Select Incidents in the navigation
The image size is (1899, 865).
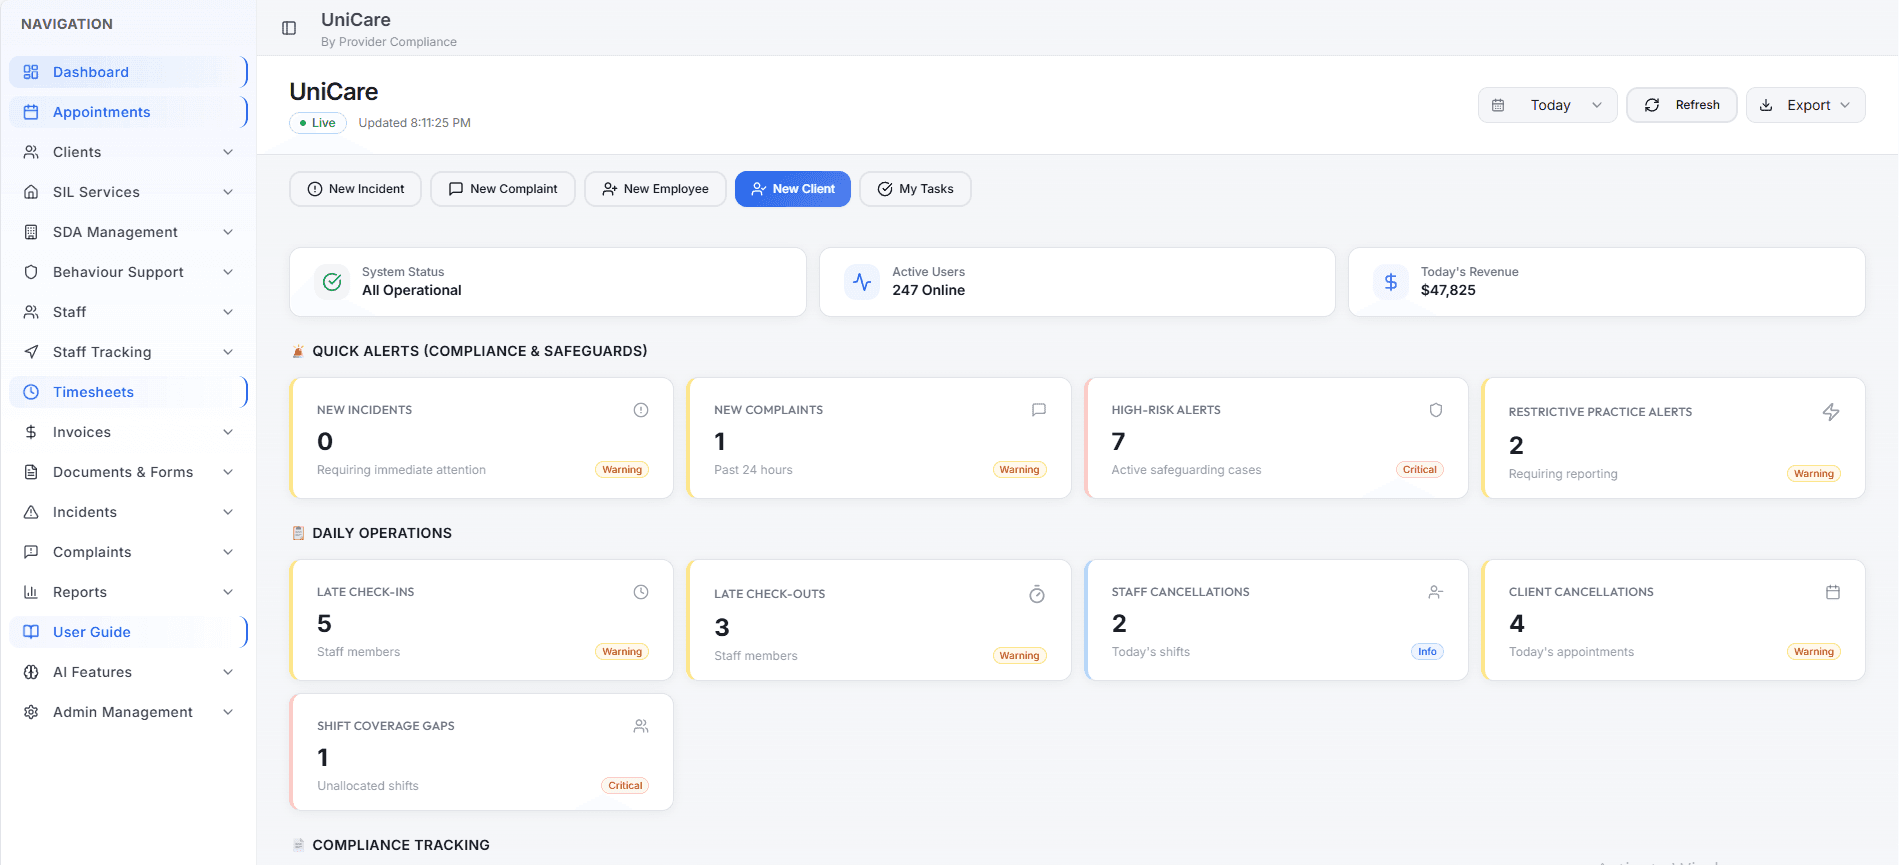pos(128,512)
